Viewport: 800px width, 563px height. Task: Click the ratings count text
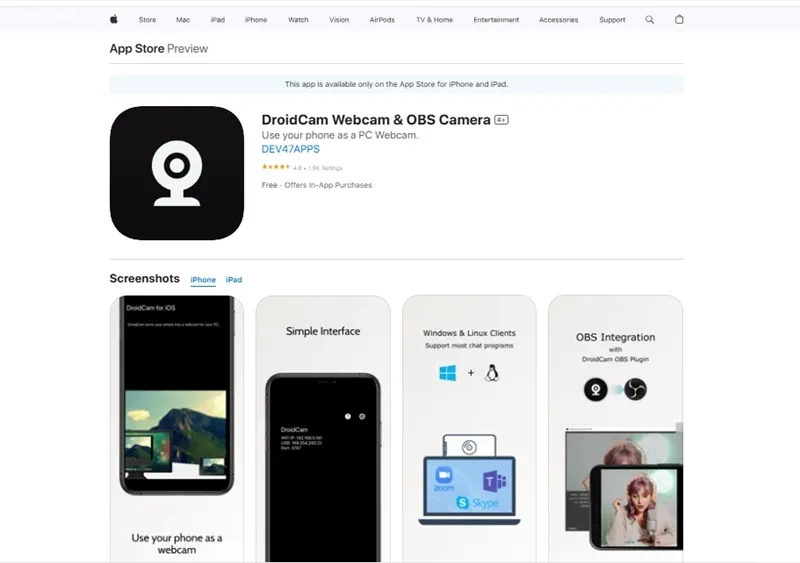tap(325, 168)
